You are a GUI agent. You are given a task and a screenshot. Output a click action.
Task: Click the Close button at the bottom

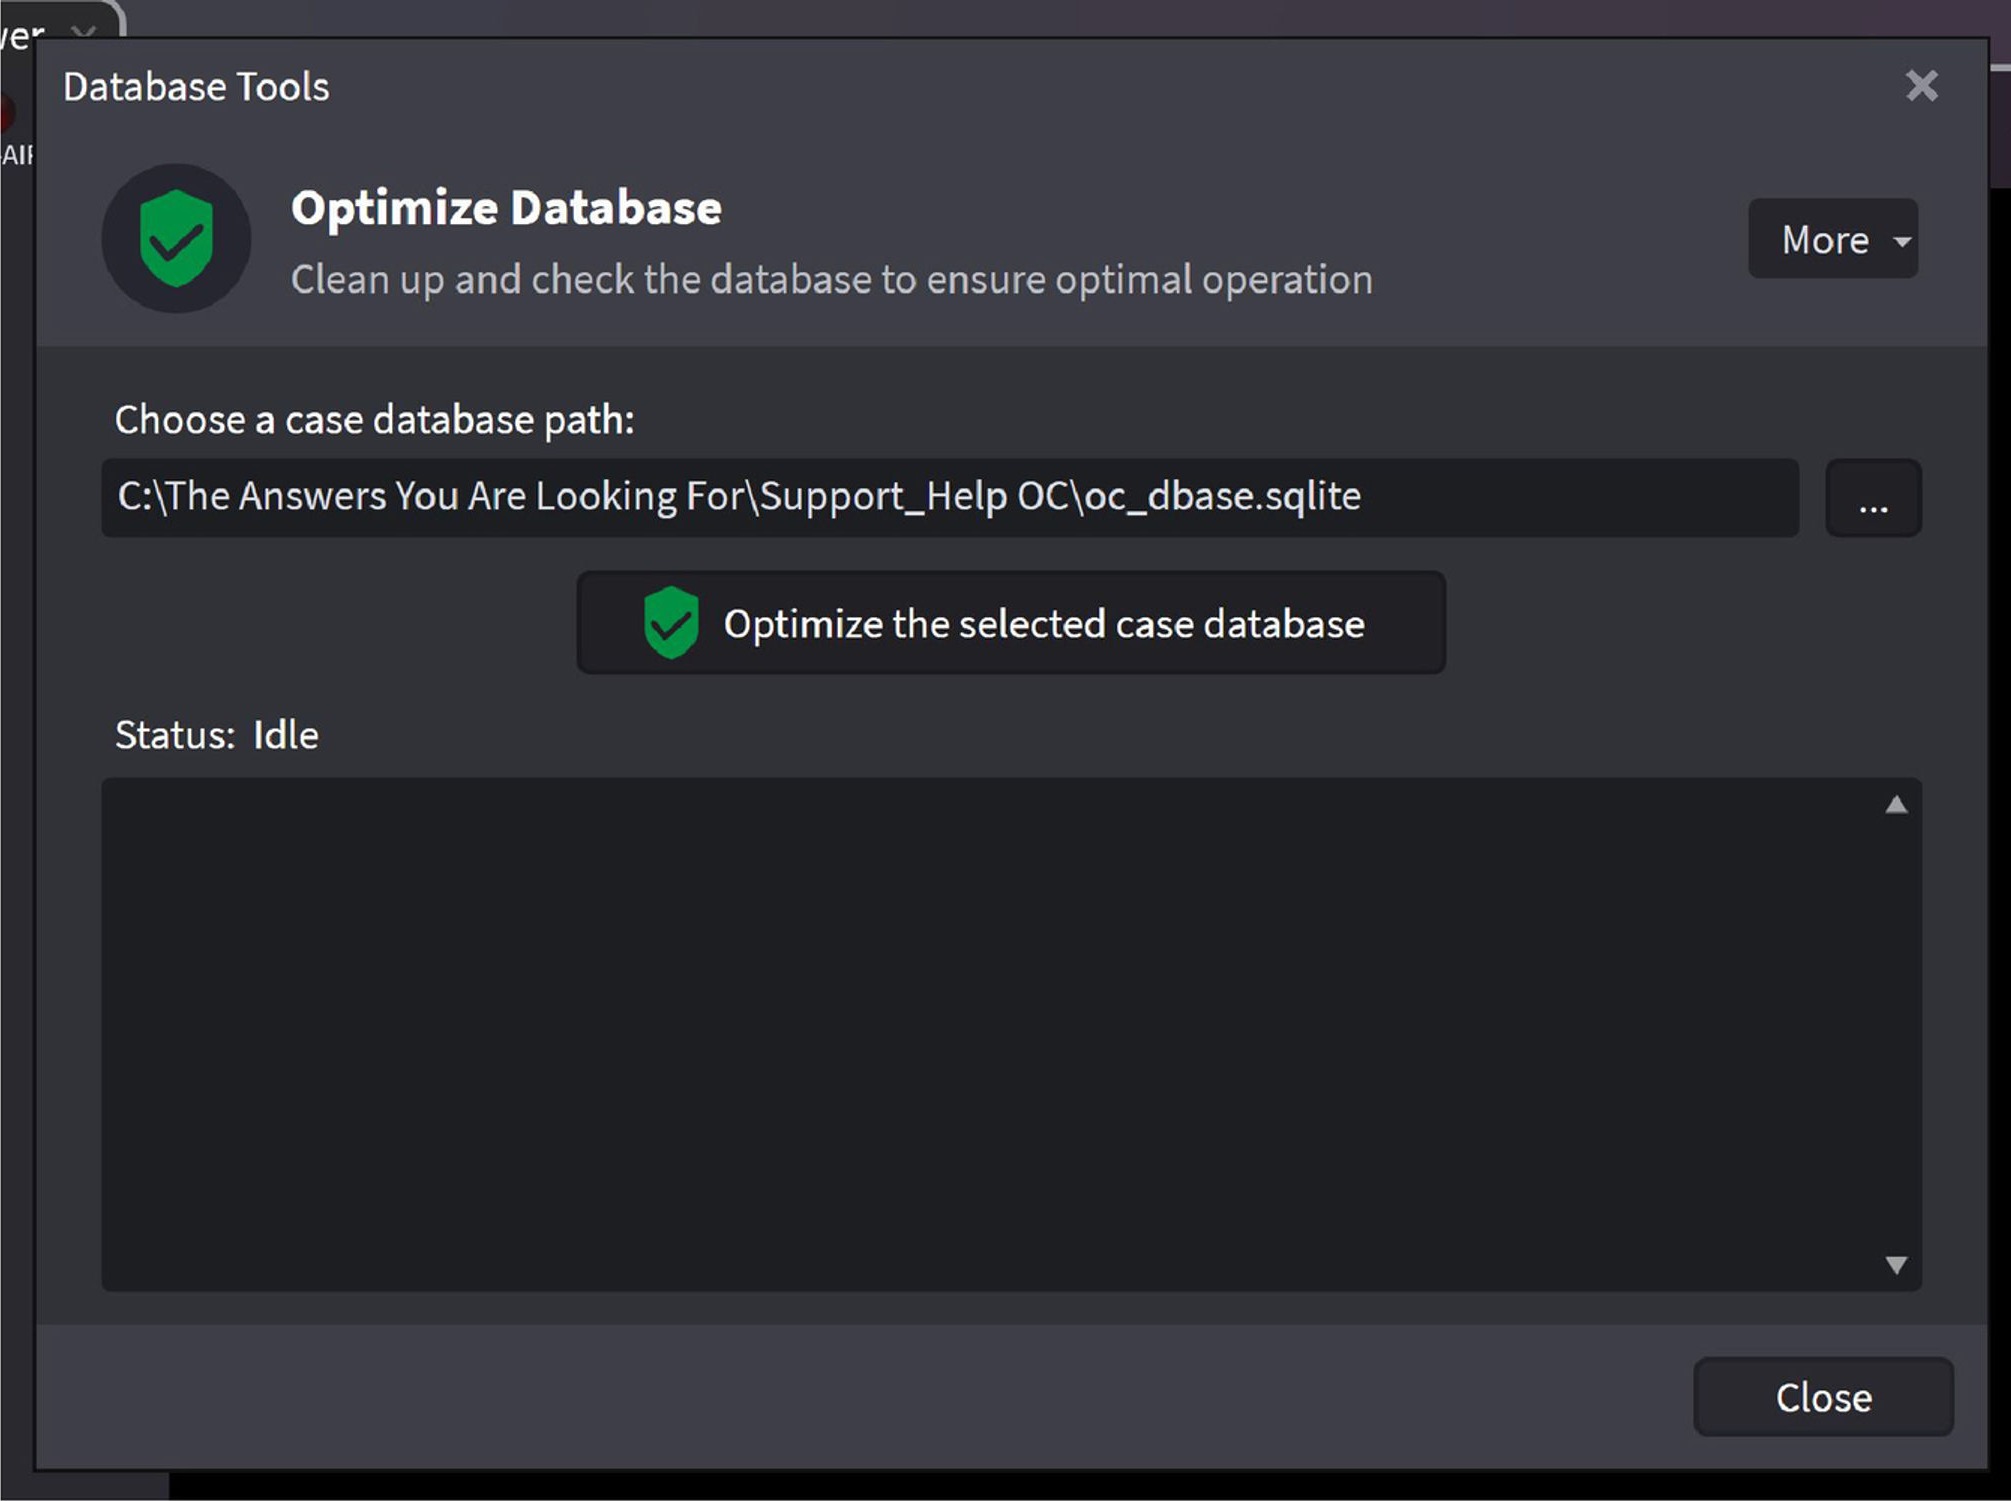tap(1822, 1396)
